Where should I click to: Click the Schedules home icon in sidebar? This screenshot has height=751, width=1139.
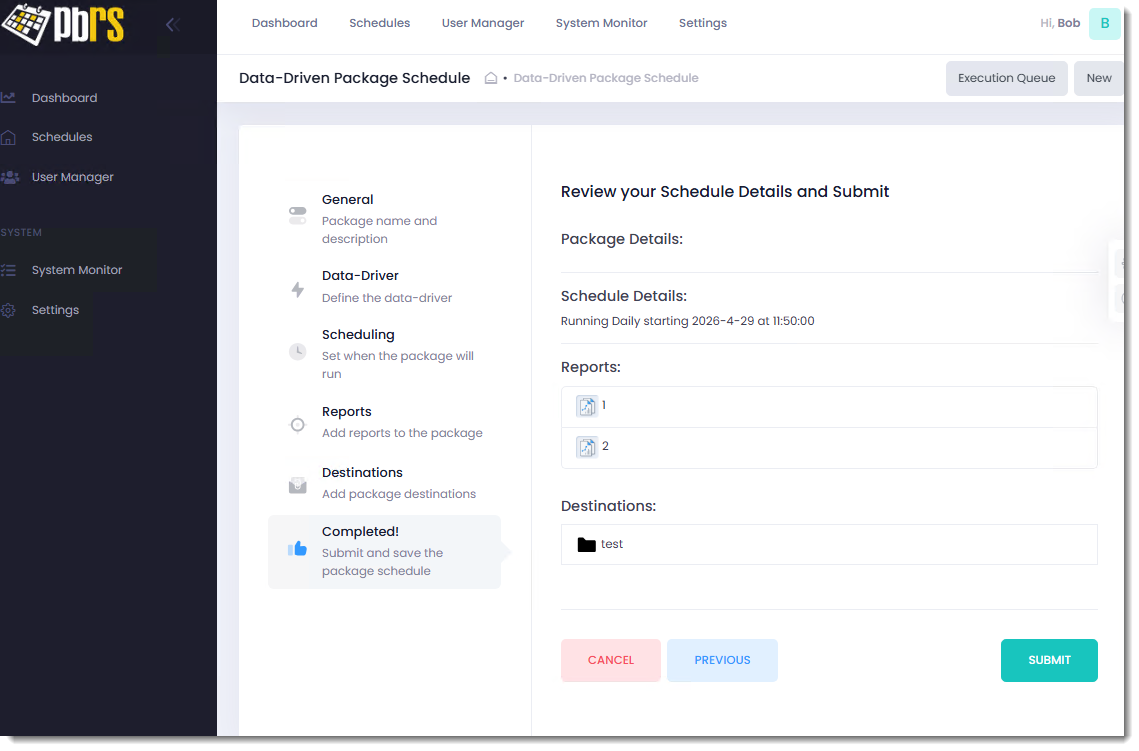point(9,137)
